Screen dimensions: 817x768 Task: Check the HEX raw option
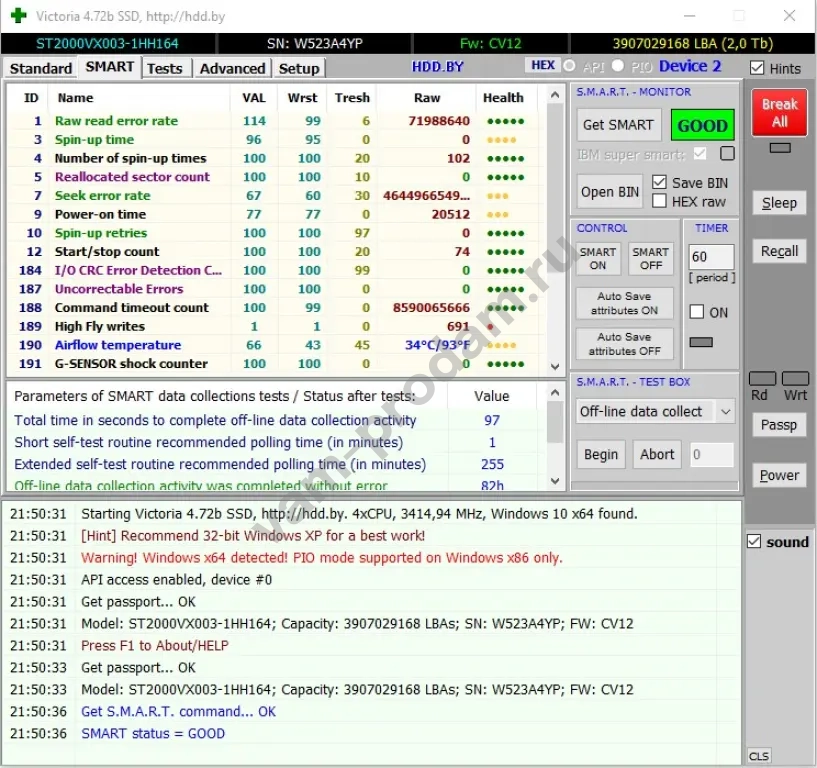tap(659, 201)
